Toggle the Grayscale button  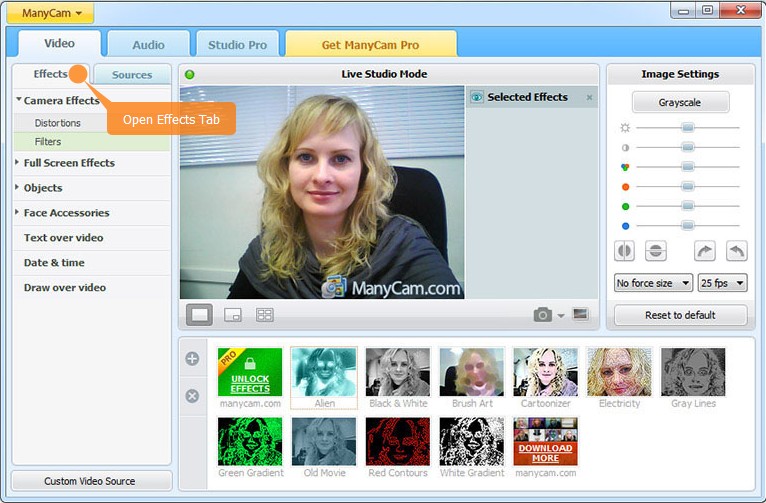coord(681,102)
